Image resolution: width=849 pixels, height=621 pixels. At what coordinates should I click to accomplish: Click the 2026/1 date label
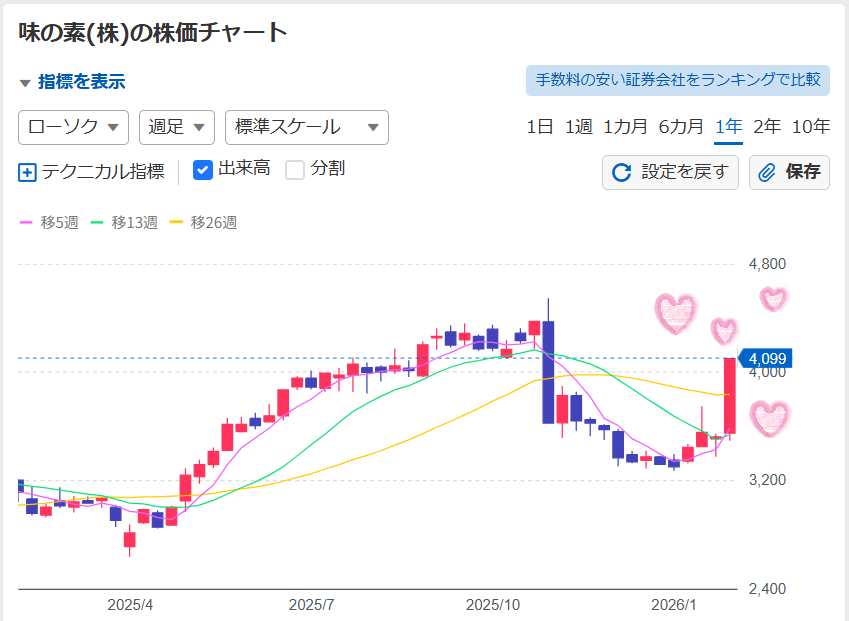click(x=674, y=605)
